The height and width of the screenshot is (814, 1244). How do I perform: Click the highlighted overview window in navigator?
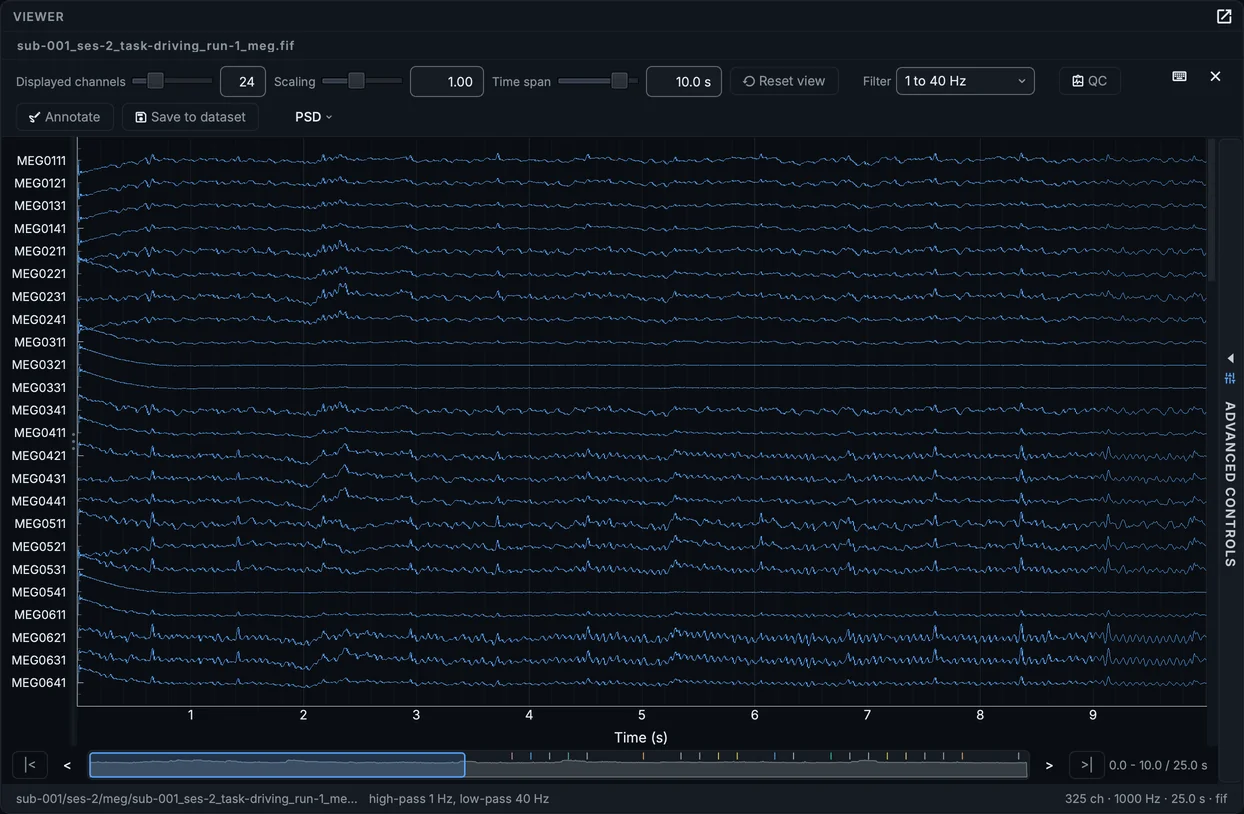pyautogui.click(x=277, y=765)
